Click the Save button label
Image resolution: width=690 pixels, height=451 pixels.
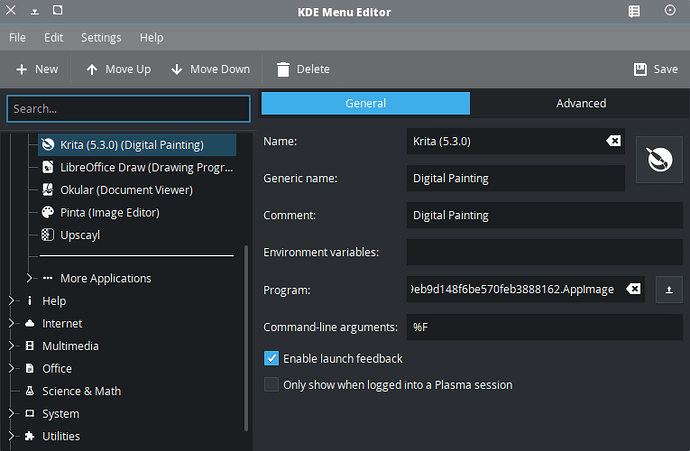[665, 69]
